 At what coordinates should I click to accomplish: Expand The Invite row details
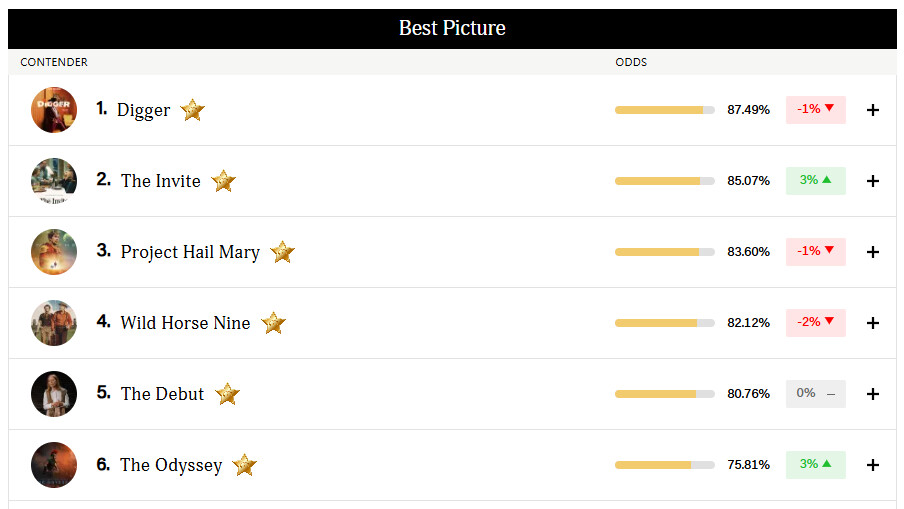pyautogui.click(x=872, y=181)
